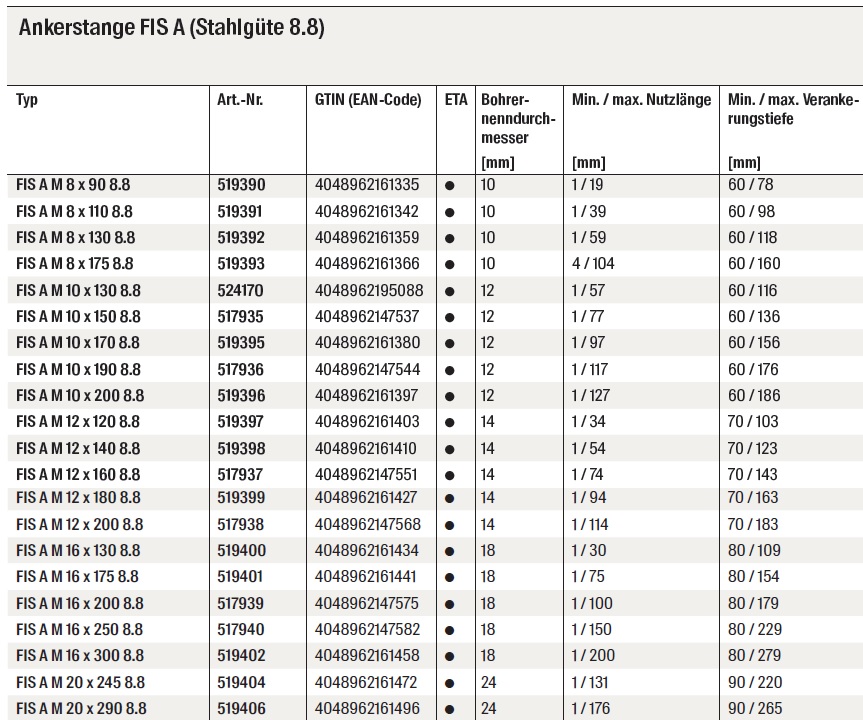Screen dimensions: 863x720
Task: Click article number 519398
Action: click(x=241, y=448)
